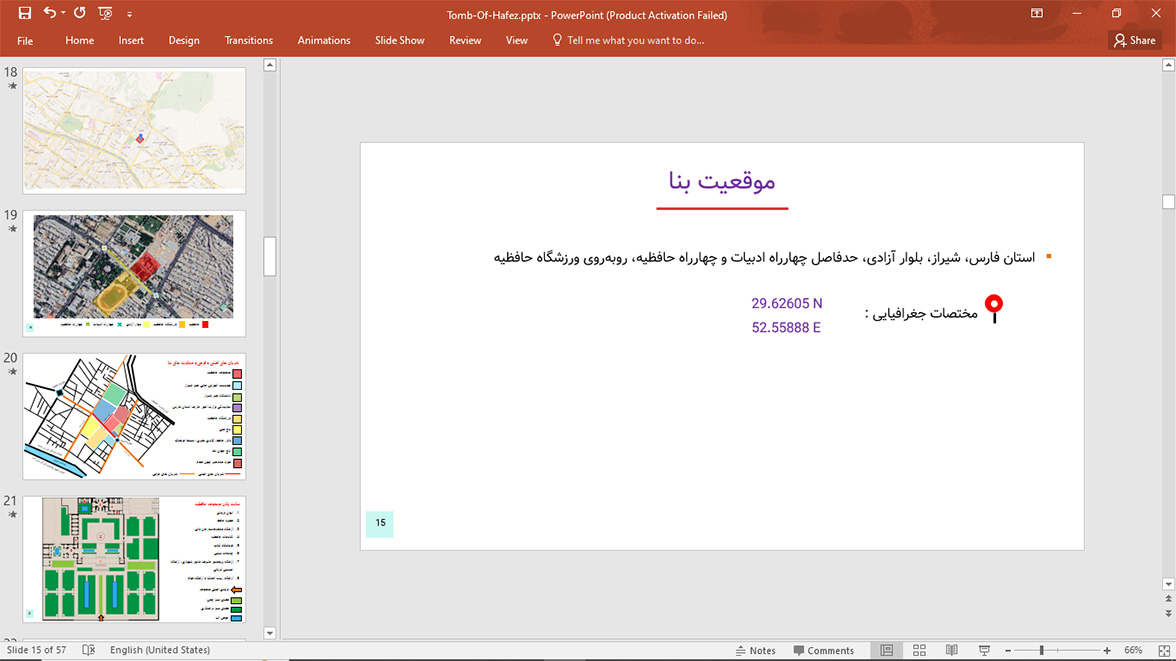Toggle the Comments pane
The width and height of the screenshot is (1176, 661).
point(823,650)
